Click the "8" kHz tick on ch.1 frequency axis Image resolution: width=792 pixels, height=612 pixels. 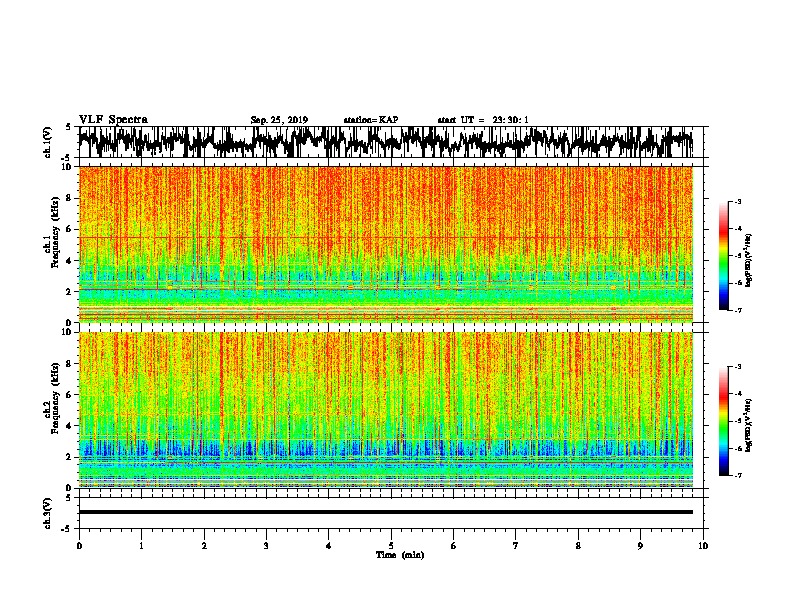[x=70, y=198]
